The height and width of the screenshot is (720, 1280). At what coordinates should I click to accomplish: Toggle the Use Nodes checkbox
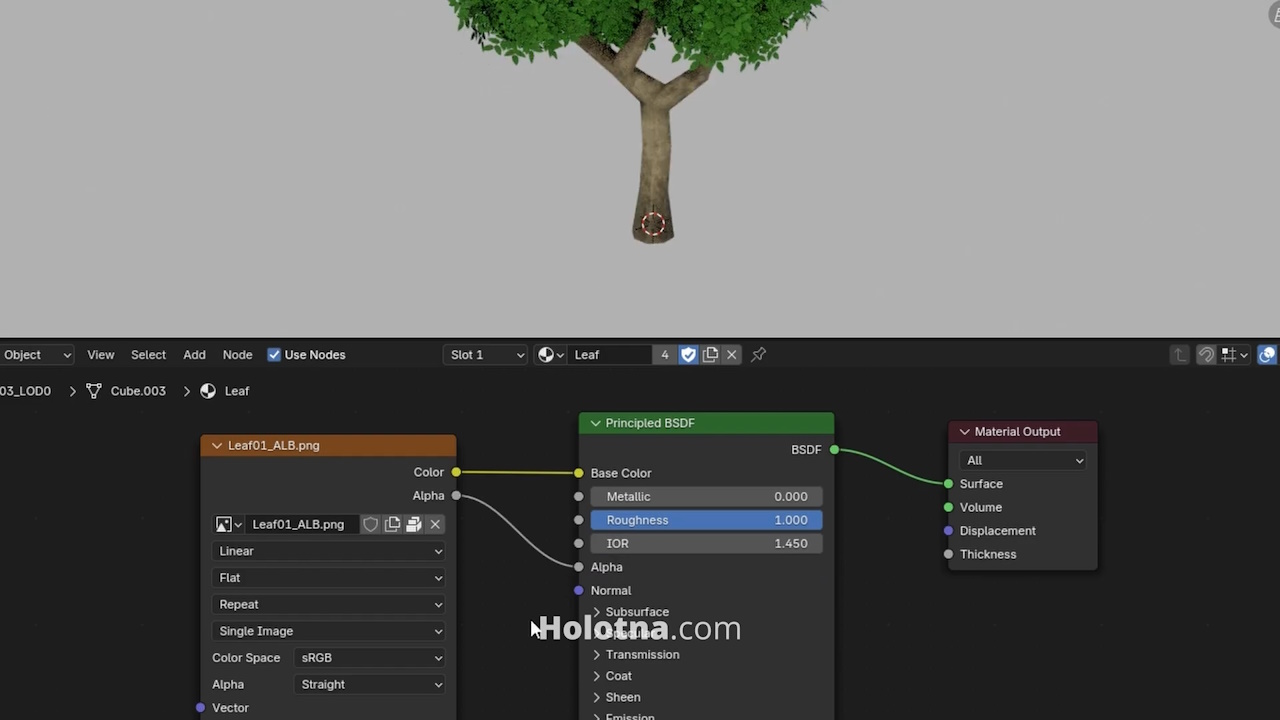tap(274, 355)
